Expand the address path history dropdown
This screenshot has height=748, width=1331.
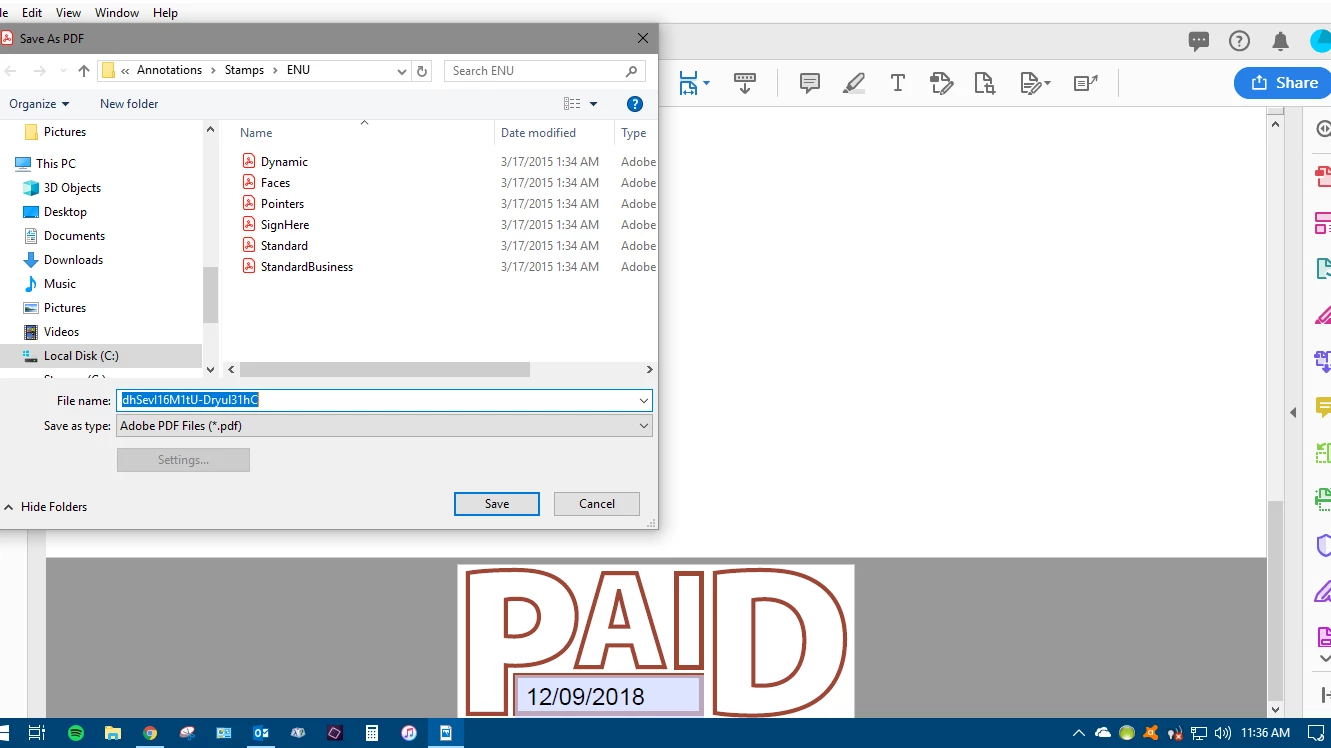(x=402, y=71)
